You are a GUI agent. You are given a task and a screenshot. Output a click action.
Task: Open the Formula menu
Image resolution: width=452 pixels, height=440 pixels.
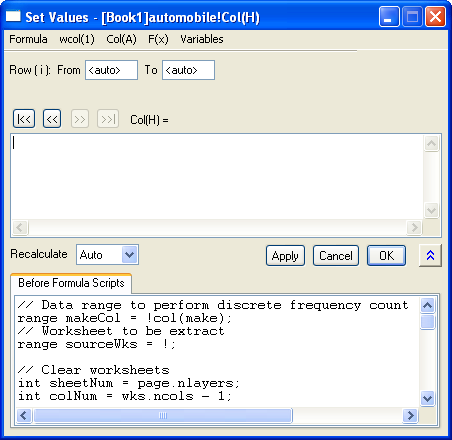(x=28, y=39)
